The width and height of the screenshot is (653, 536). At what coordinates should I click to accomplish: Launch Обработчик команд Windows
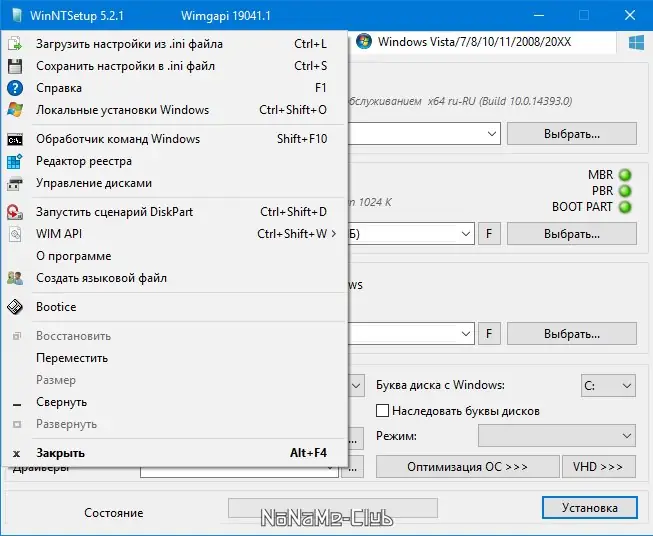[x=174, y=139]
